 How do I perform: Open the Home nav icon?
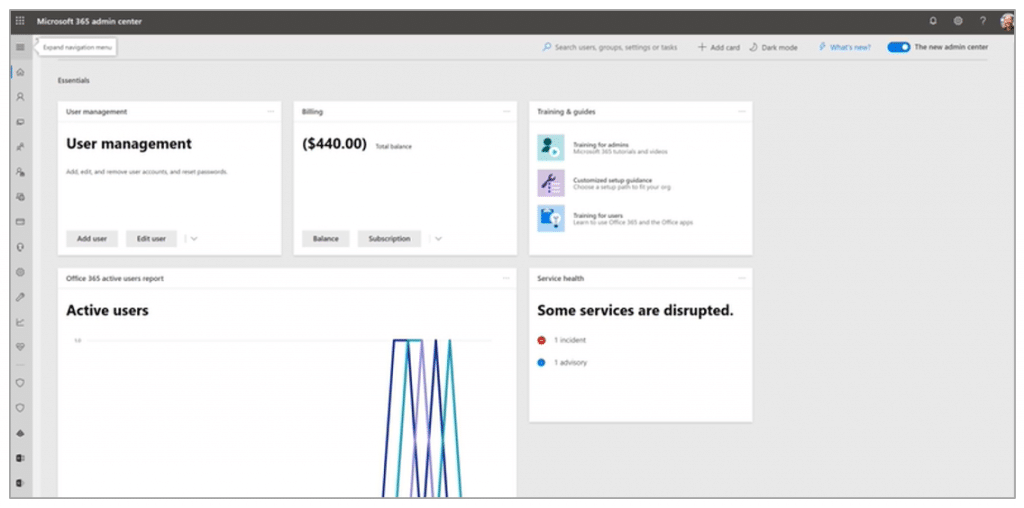point(20,72)
